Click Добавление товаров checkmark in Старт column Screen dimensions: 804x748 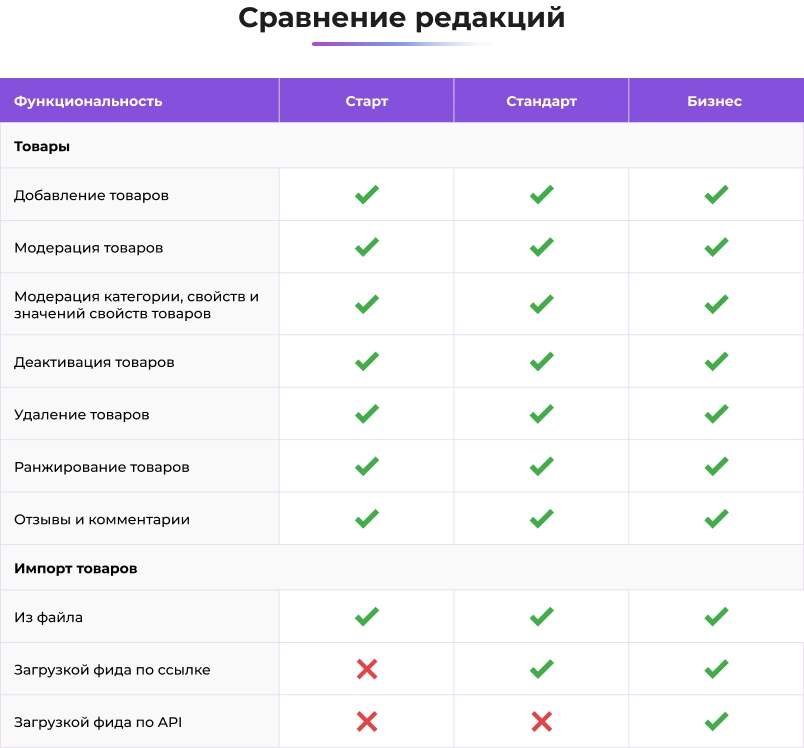tap(367, 194)
